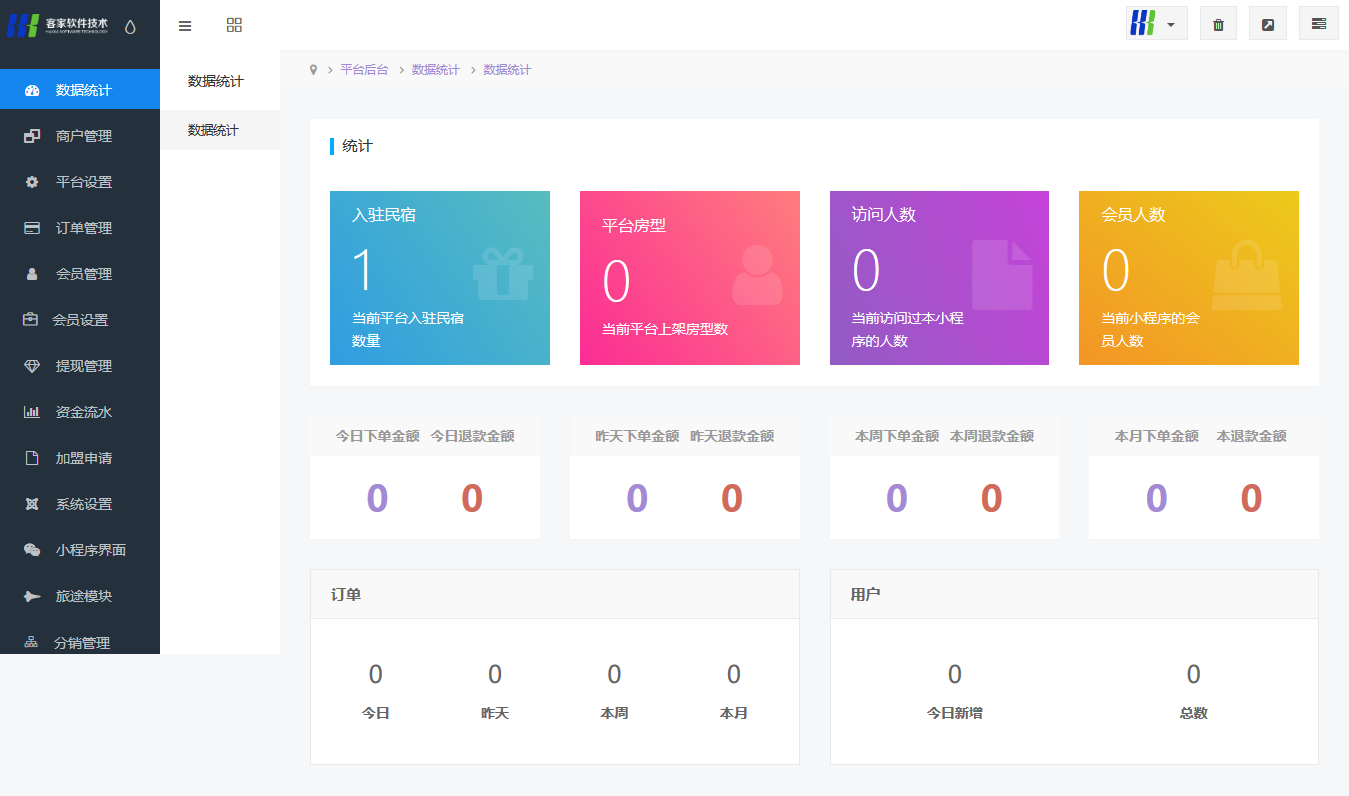Click the water drop theme icon
This screenshot has height=796, width=1349.
(130, 27)
